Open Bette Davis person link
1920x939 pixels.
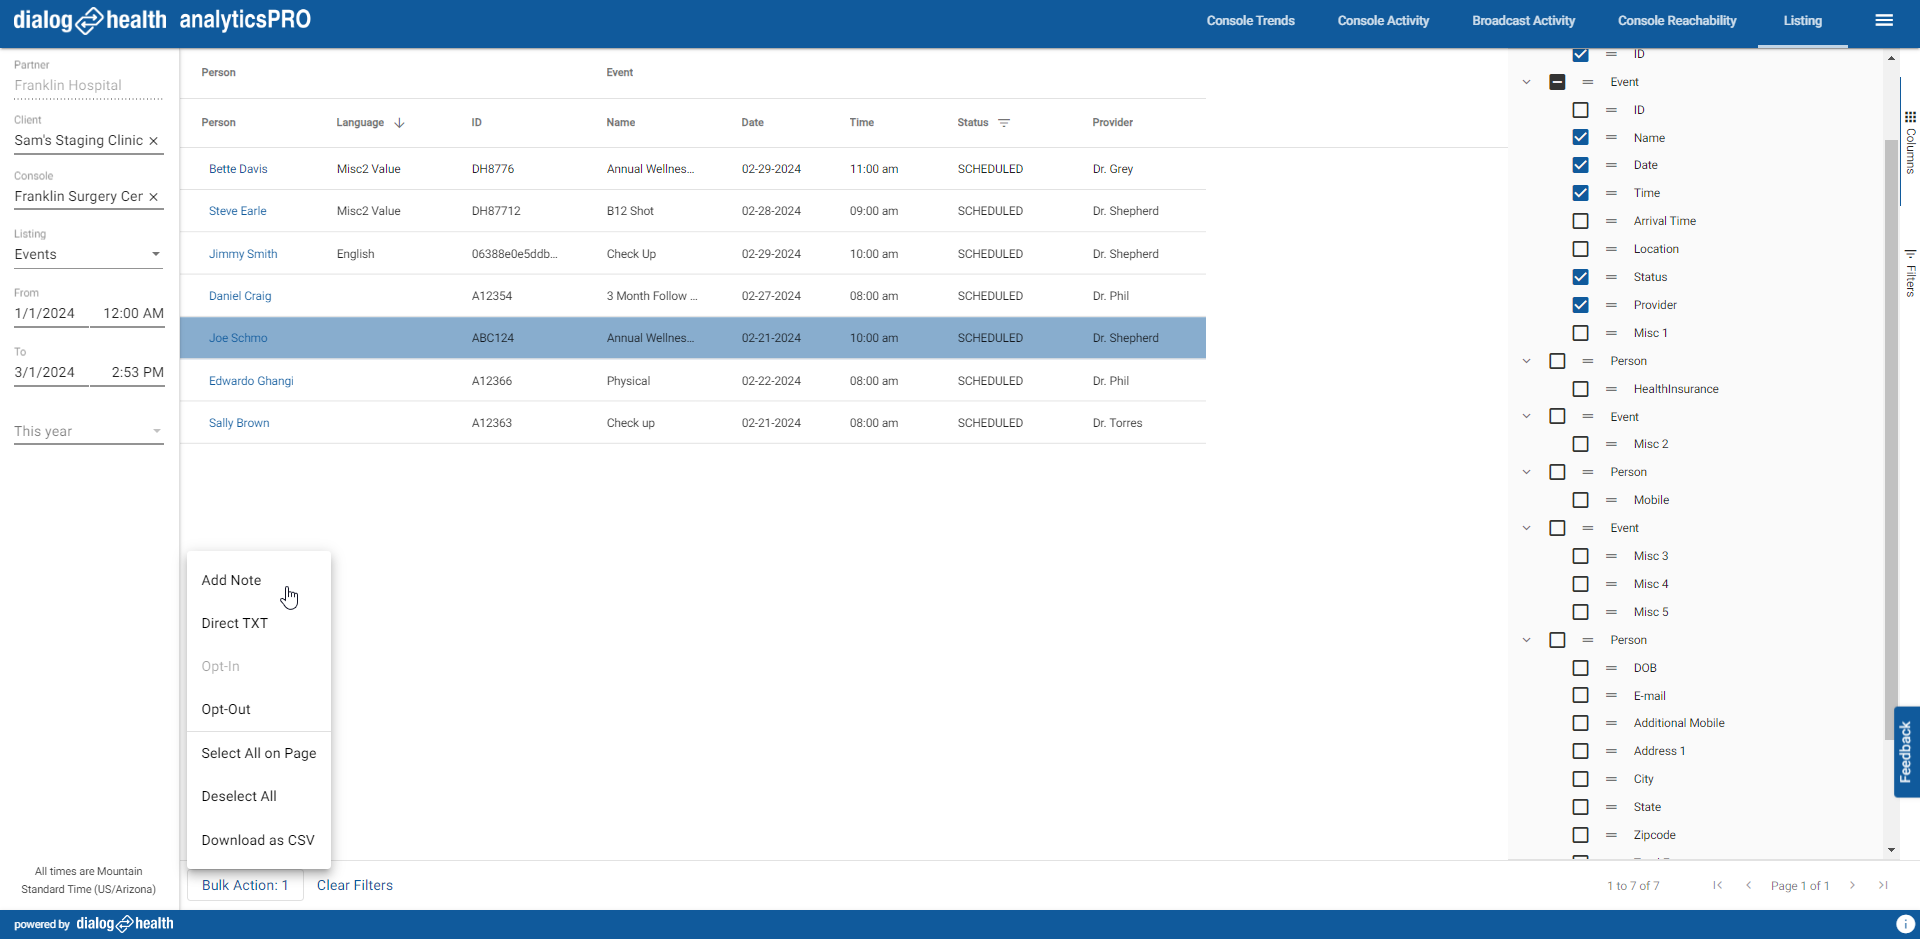click(238, 169)
